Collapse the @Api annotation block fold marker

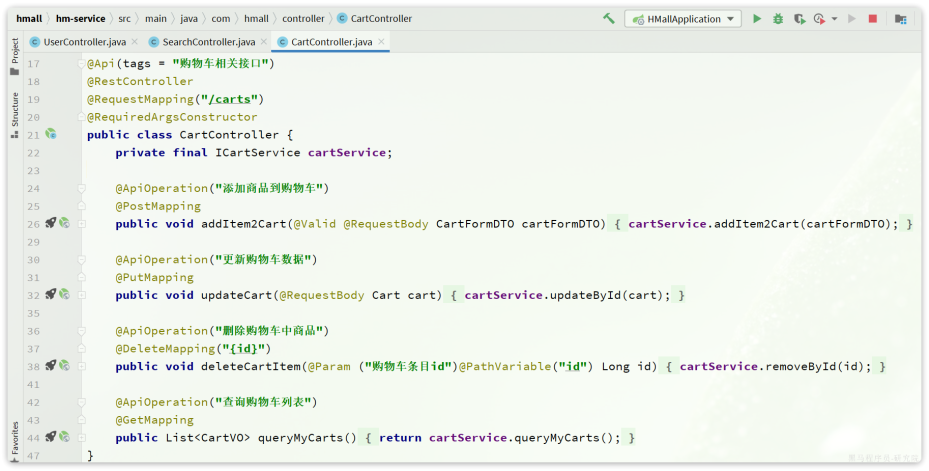(x=81, y=64)
